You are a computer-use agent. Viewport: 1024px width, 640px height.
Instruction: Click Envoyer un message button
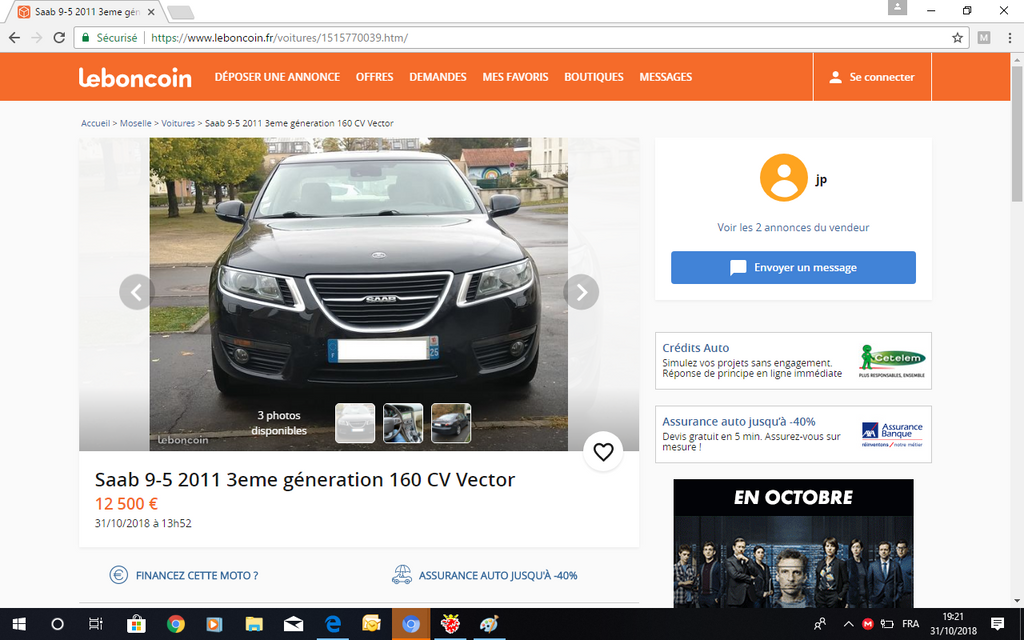pyautogui.click(x=793, y=268)
